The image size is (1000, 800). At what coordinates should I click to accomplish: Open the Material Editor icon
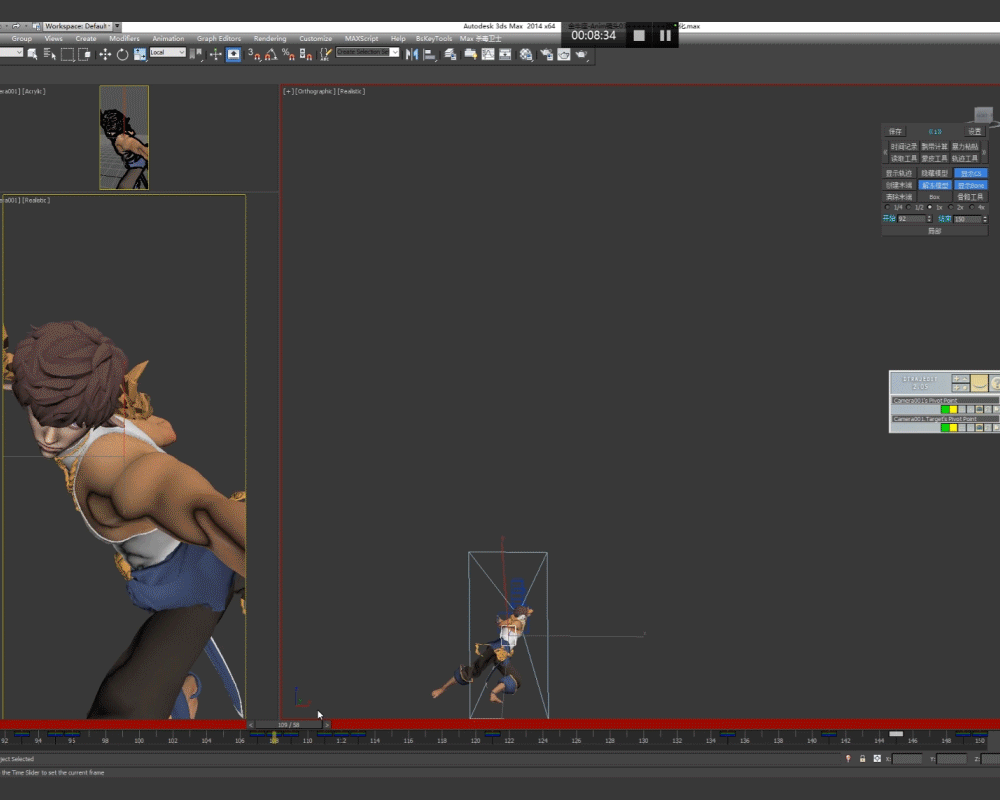(x=526, y=54)
